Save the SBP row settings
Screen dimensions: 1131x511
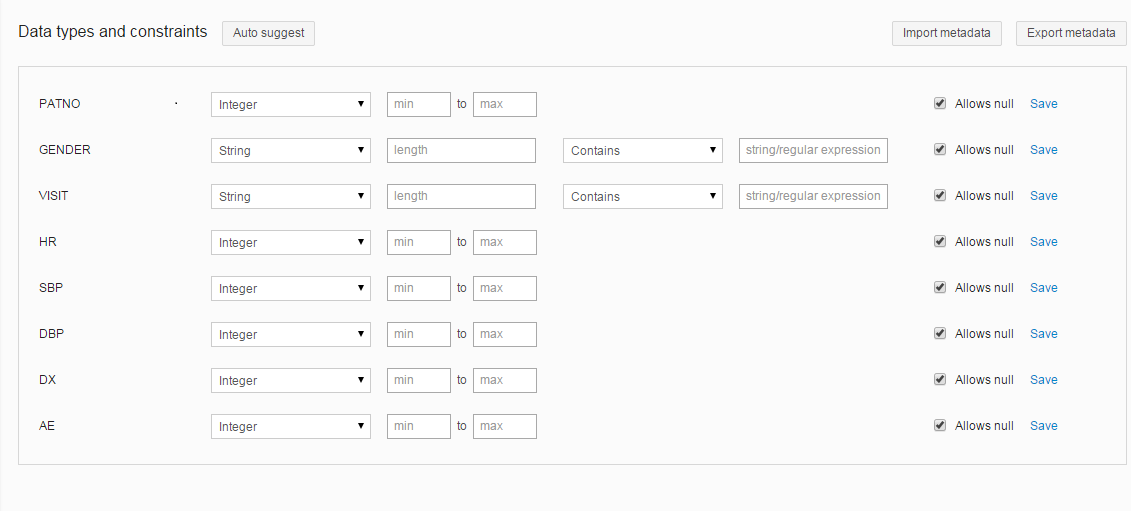pos(1043,288)
